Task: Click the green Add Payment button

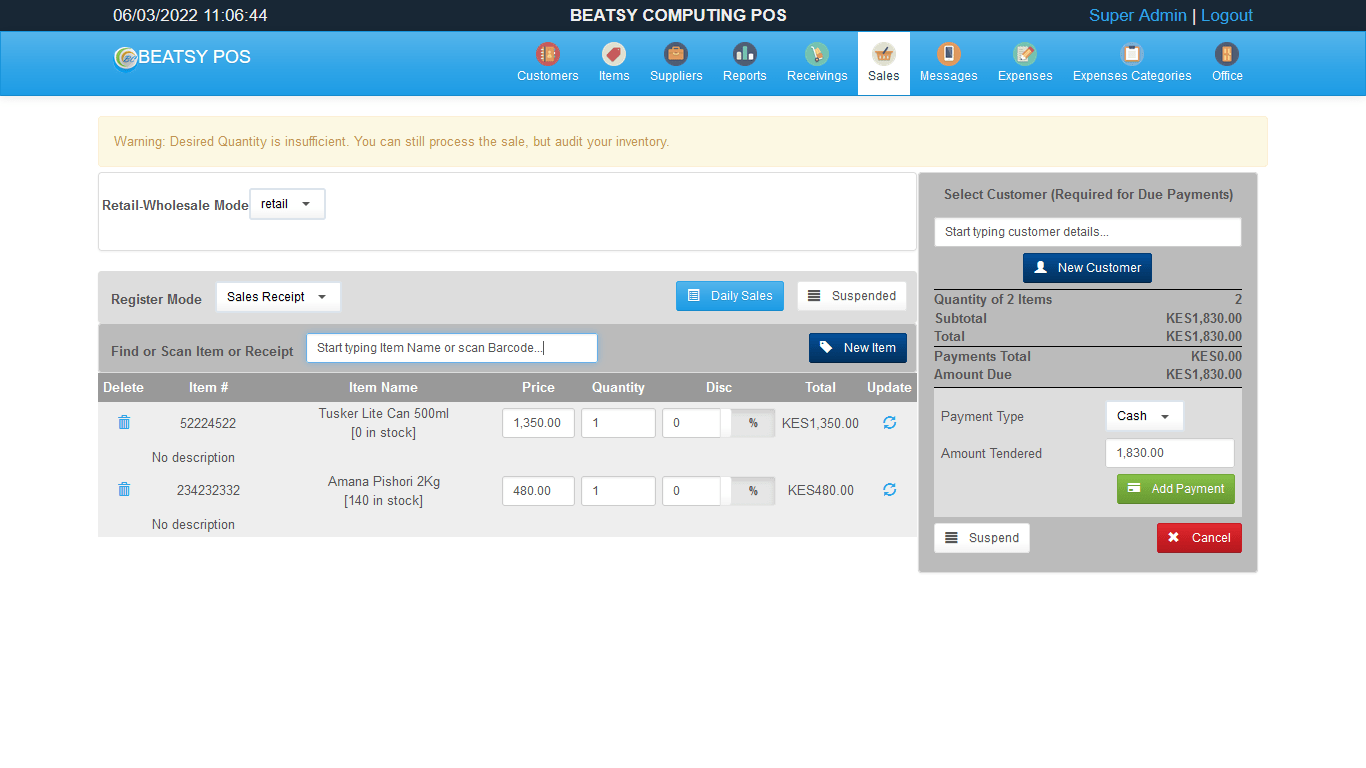Action: [x=1175, y=489]
